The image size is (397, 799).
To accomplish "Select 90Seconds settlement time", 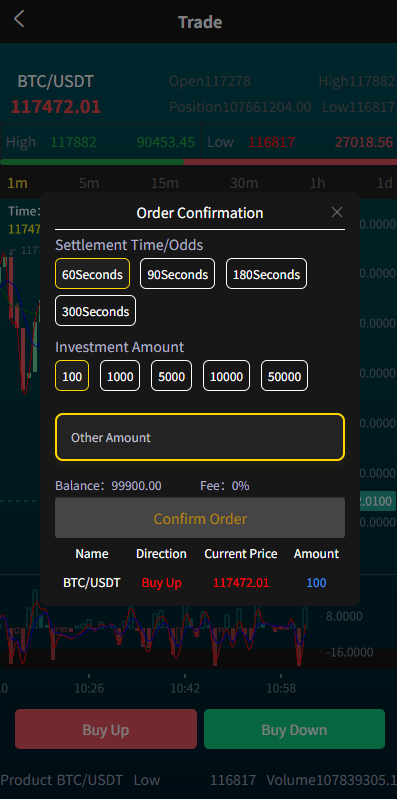I will 177,274.
